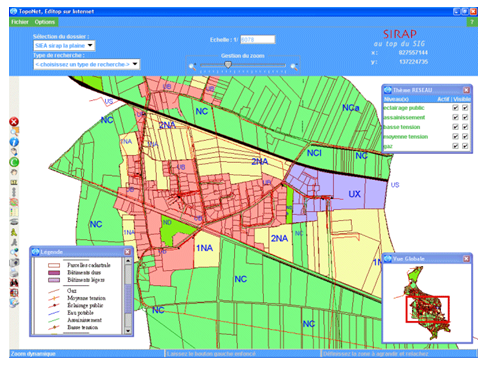Screen dimensions: 487x367
Task: Close the Vue Globale panel
Action: [466, 258]
